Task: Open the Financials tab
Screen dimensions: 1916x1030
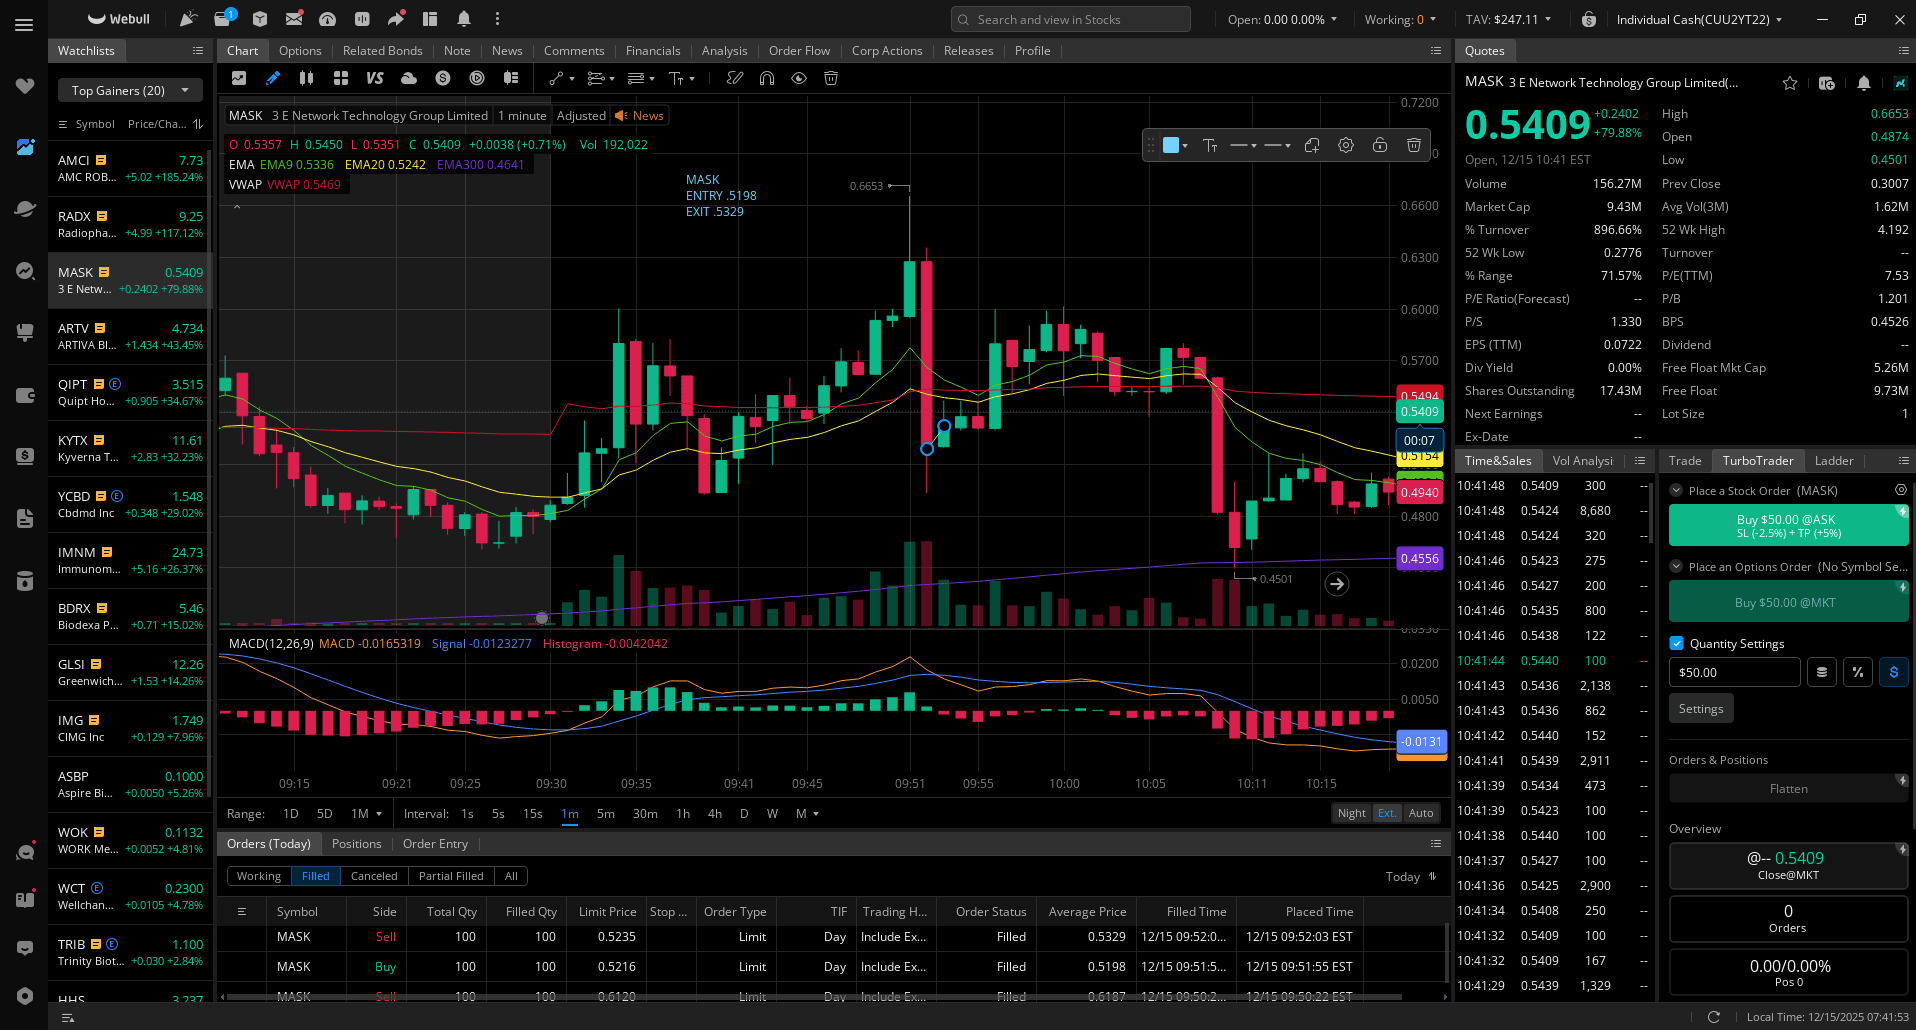Action: click(653, 51)
